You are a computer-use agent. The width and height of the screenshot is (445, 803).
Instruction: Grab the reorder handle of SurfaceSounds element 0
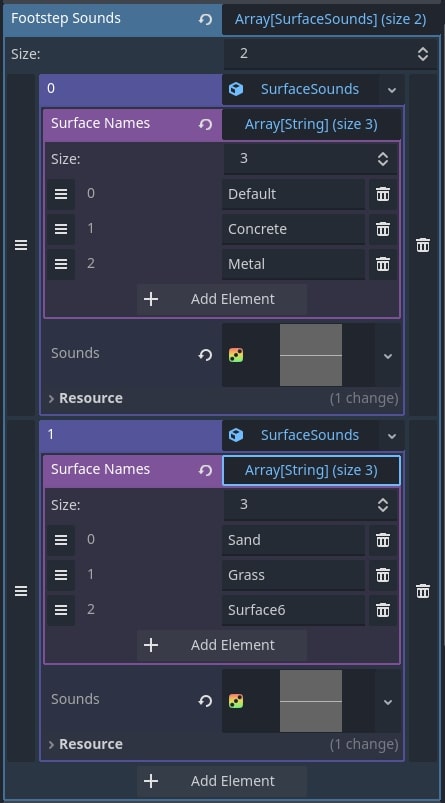(21, 245)
